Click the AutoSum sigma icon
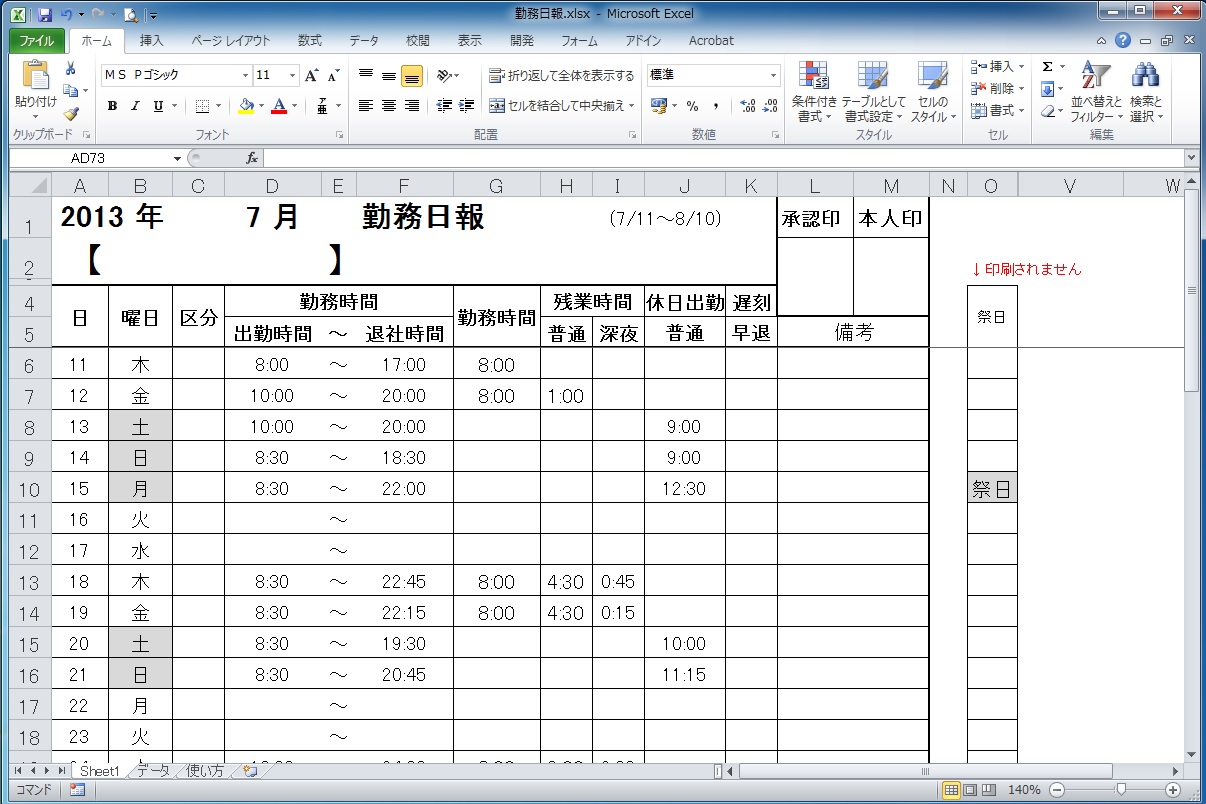The height and width of the screenshot is (804, 1206). pyautogui.click(x=1047, y=67)
